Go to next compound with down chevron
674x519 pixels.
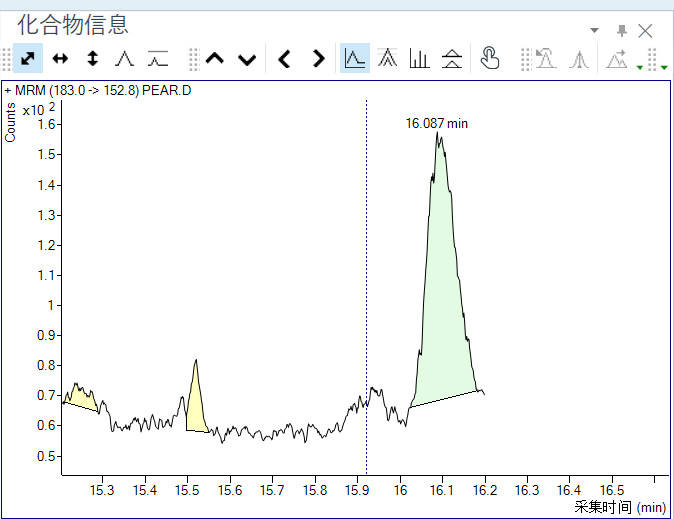click(x=247, y=59)
